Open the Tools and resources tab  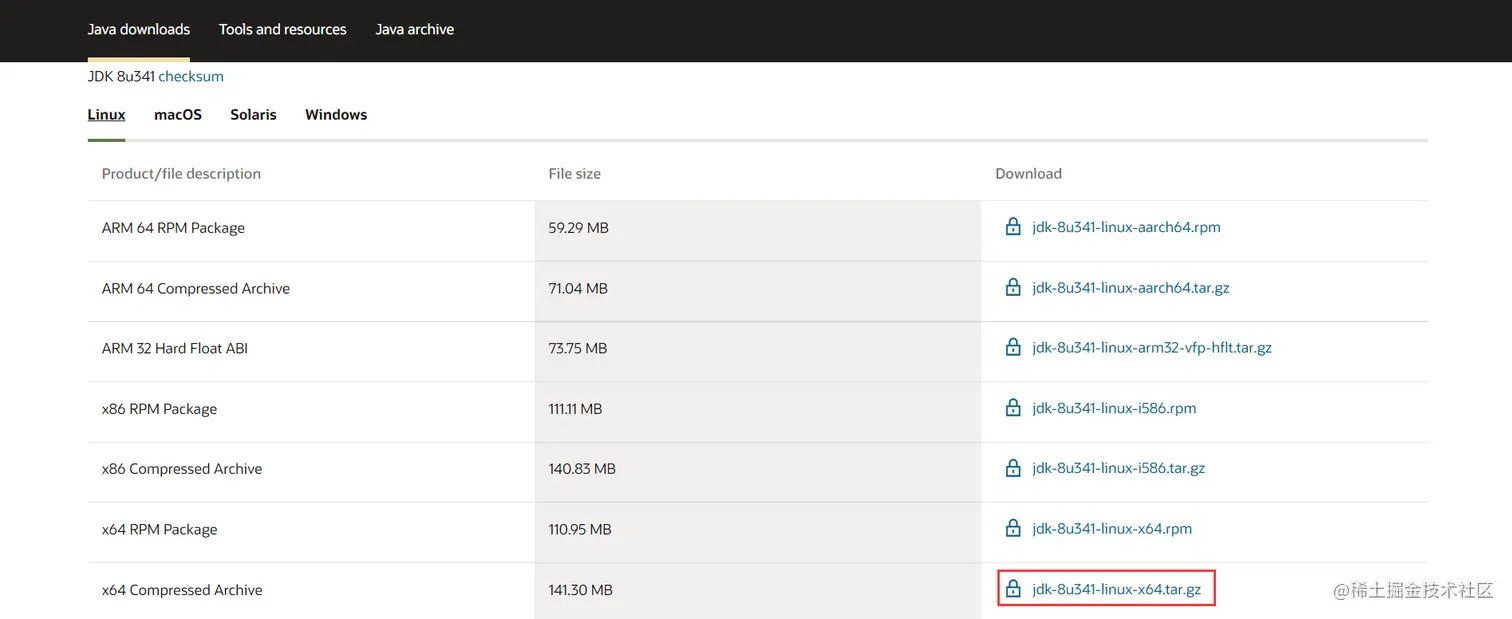tap(283, 29)
